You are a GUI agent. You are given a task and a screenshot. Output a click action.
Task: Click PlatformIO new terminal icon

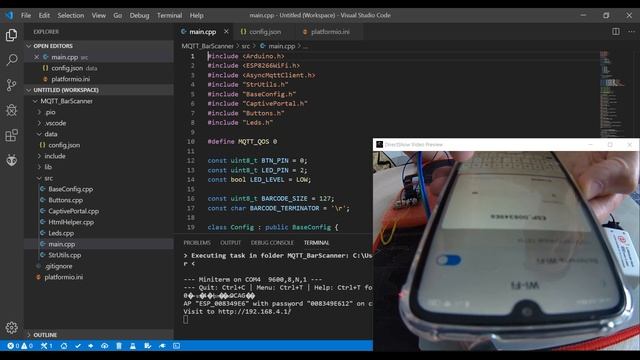[x=176, y=346]
